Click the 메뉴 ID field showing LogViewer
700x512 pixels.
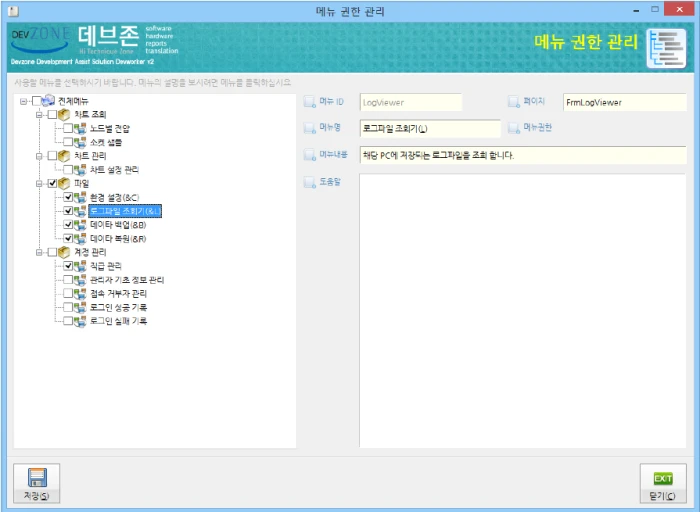[x=411, y=102]
